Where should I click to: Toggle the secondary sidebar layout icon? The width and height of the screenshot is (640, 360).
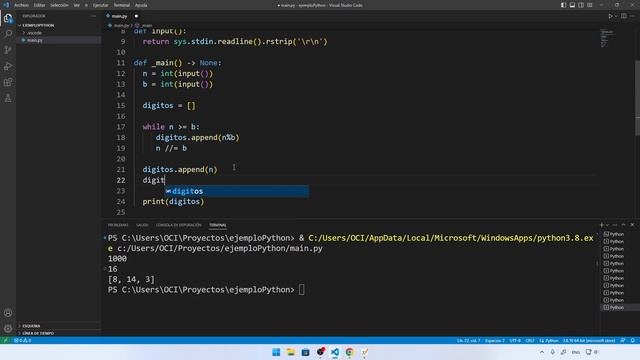pos(581,5)
